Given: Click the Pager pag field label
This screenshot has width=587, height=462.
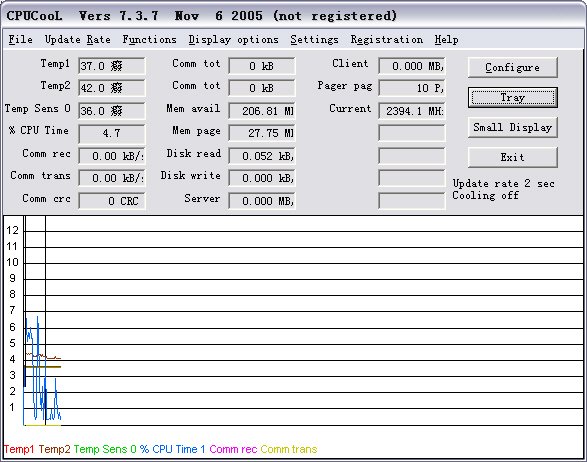Looking at the screenshot, I should 345,86.
